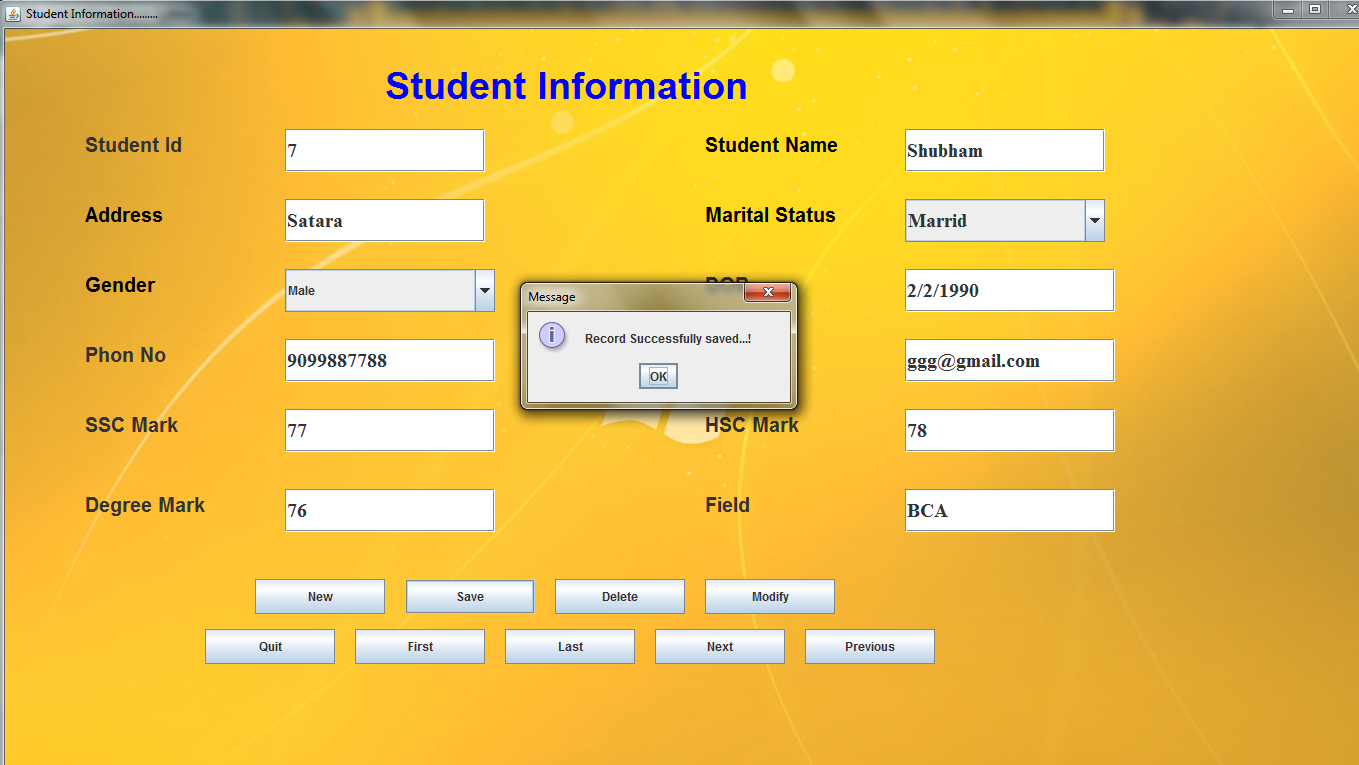Viewport: 1359px width, 765px height.
Task: Click the Student Id field
Action: tap(385, 150)
